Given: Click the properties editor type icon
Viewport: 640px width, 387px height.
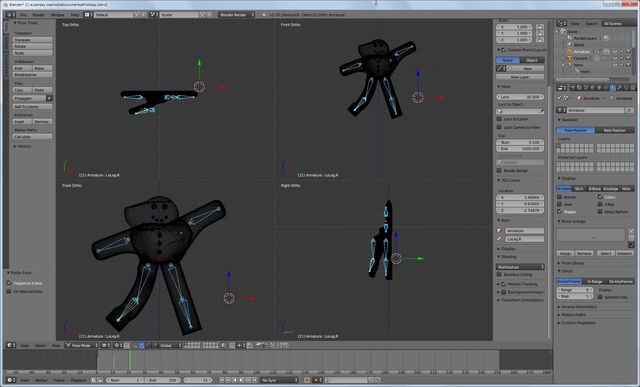Looking at the screenshot, I should 562,88.
